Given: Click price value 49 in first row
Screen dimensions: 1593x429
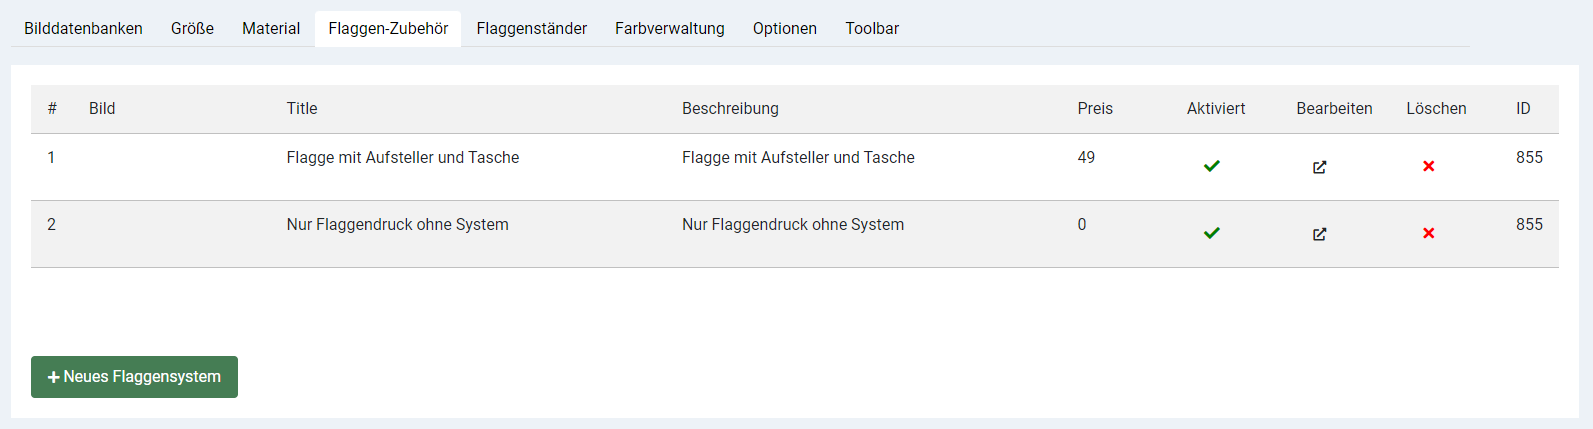Looking at the screenshot, I should 1086,158.
